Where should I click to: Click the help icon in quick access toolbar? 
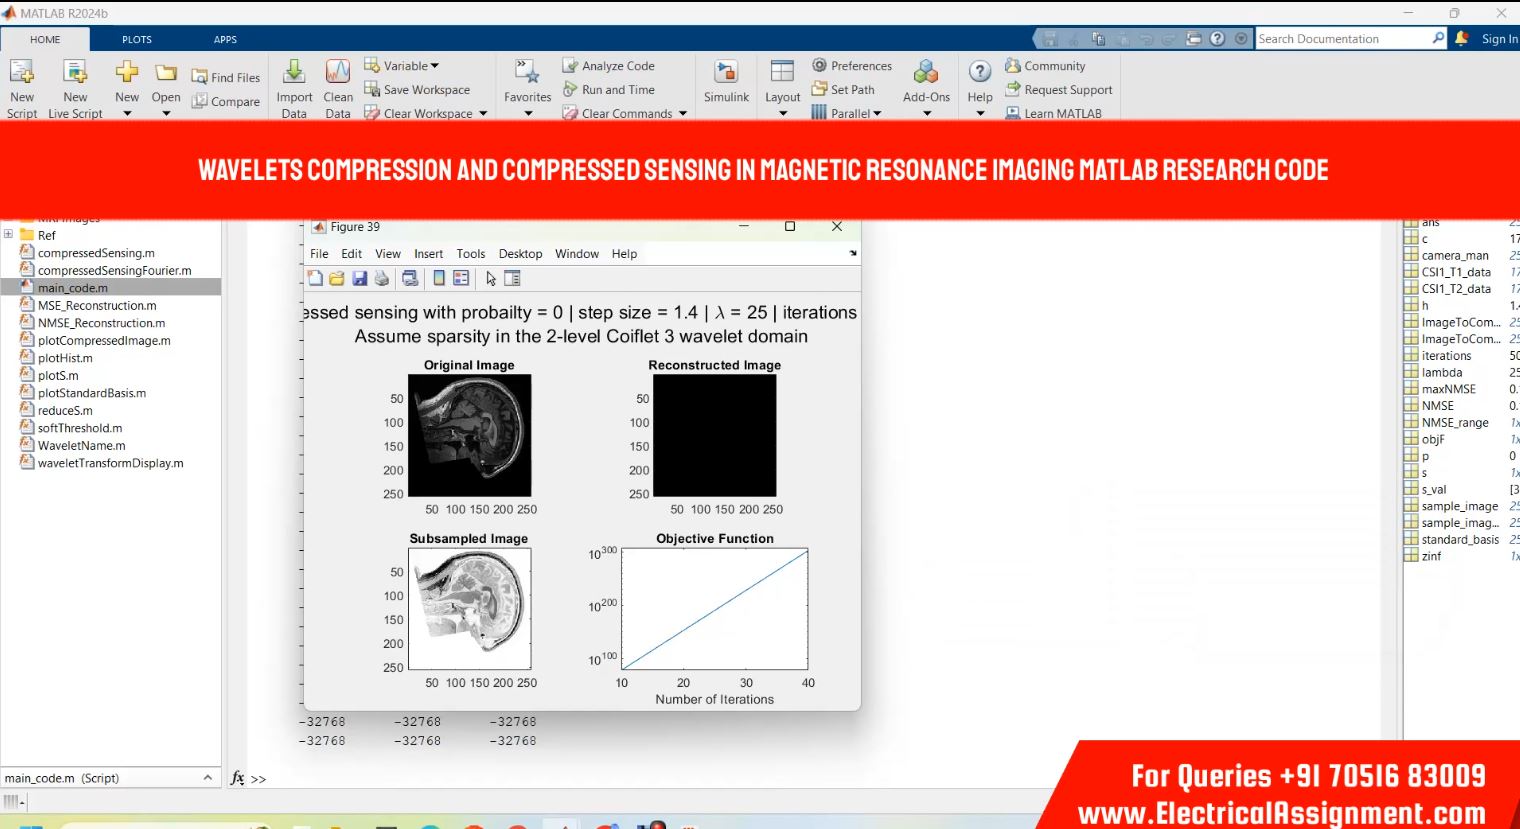1217,38
